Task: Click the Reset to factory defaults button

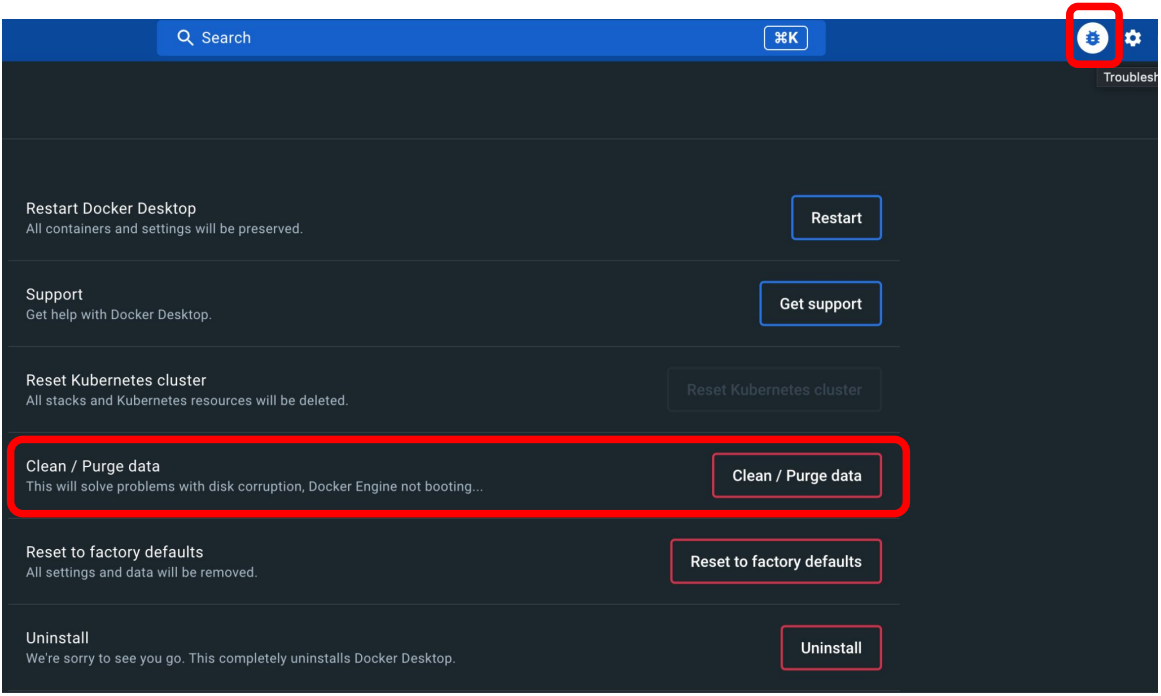Action: 776,561
